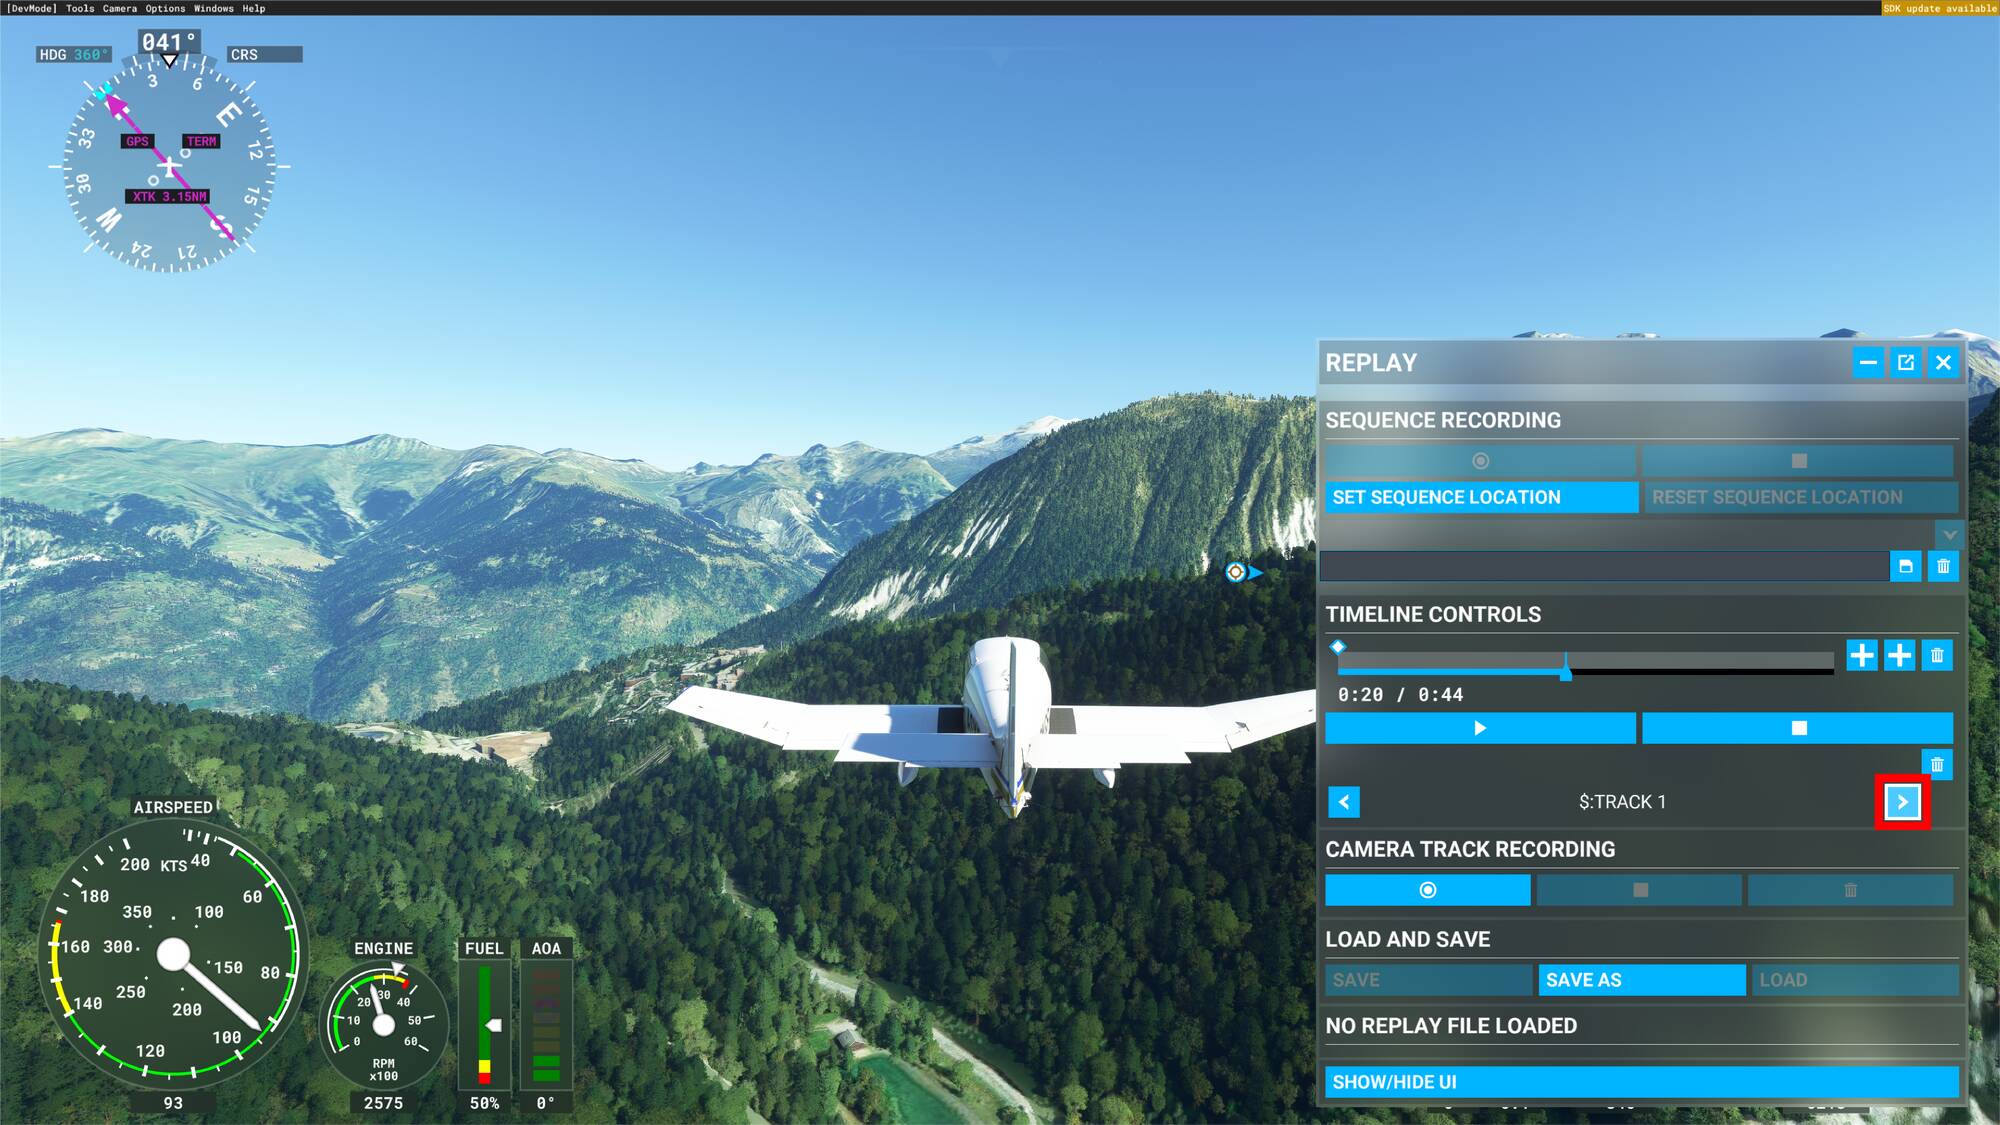Screen dimensions: 2000x1125
Task: Click the replay timeline play button
Action: coord(1480,728)
